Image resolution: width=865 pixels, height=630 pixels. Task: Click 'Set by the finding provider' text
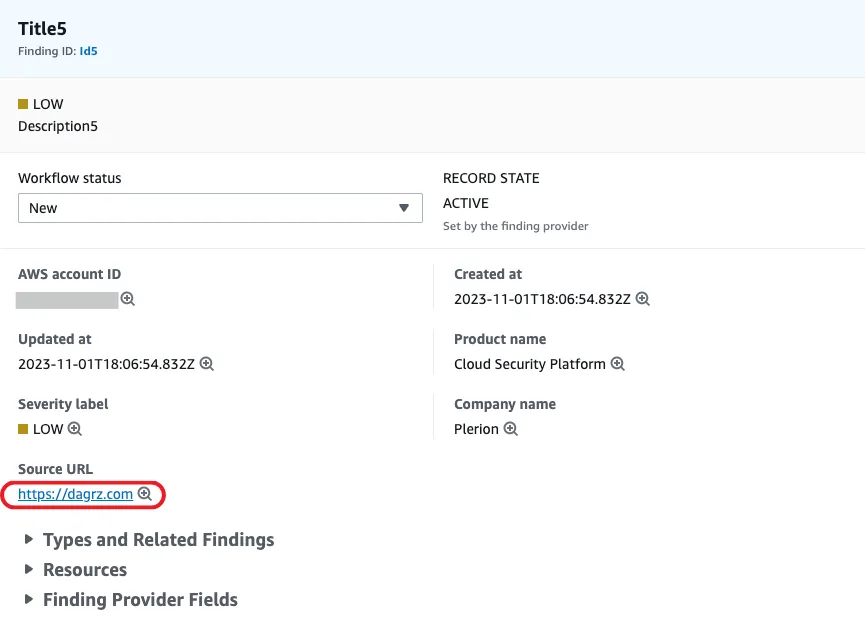point(516,226)
